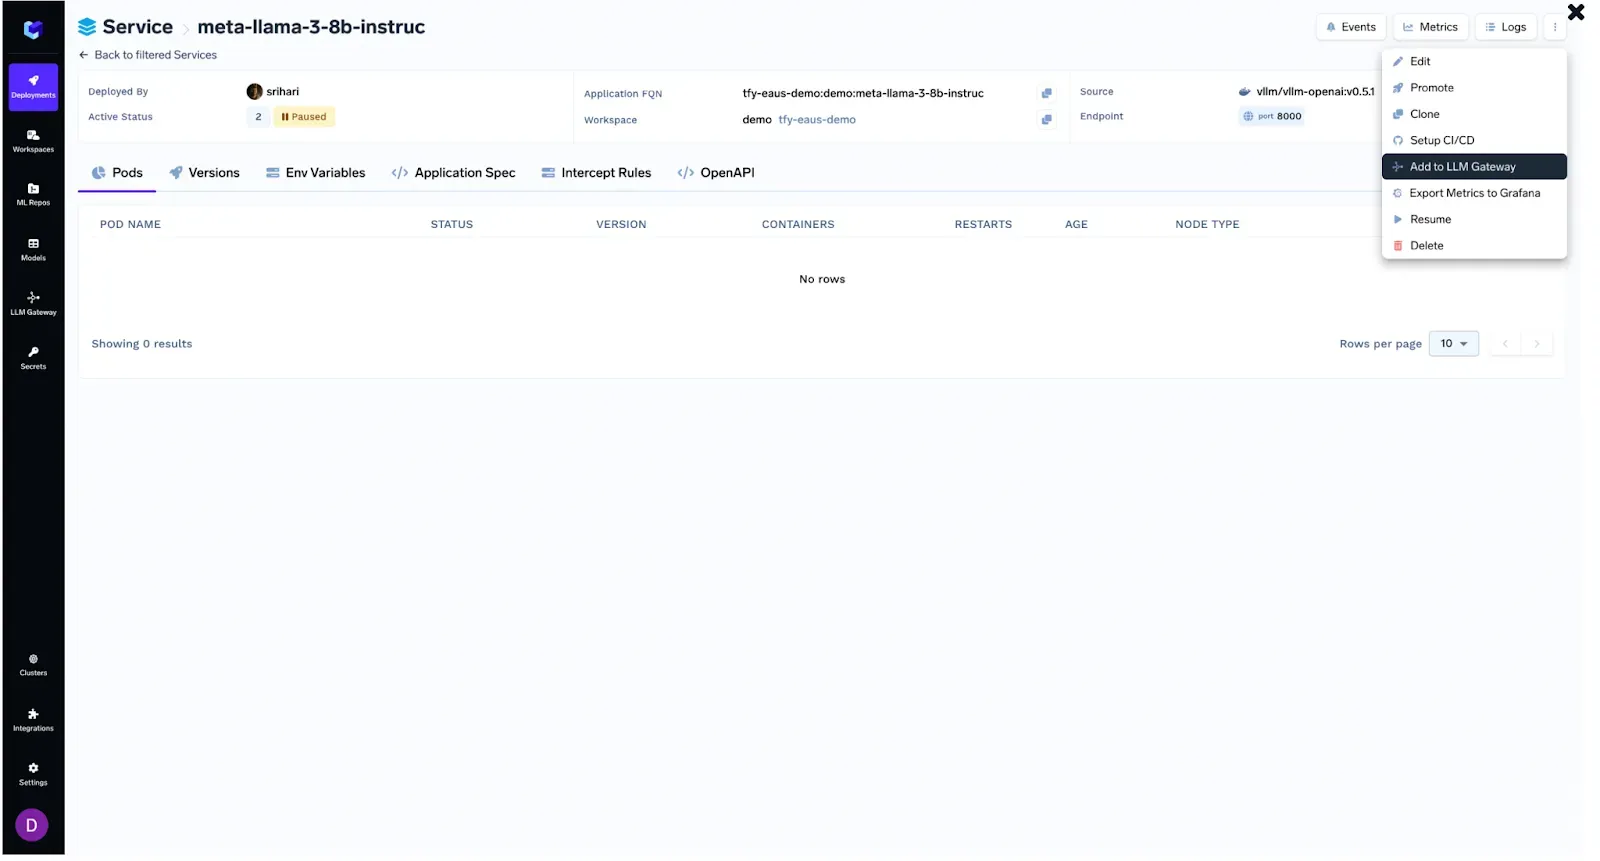
Task: Click the TrueFoundry logo at top left
Action: click(x=33, y=30)
